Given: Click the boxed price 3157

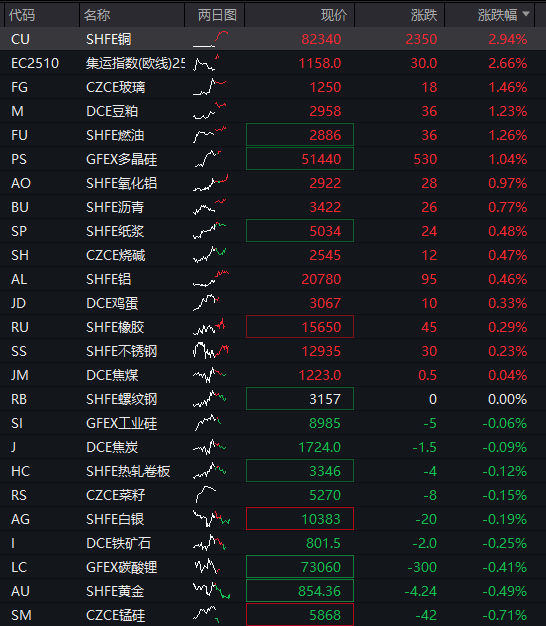Looking at the screenshot, I should coord(300,399).
